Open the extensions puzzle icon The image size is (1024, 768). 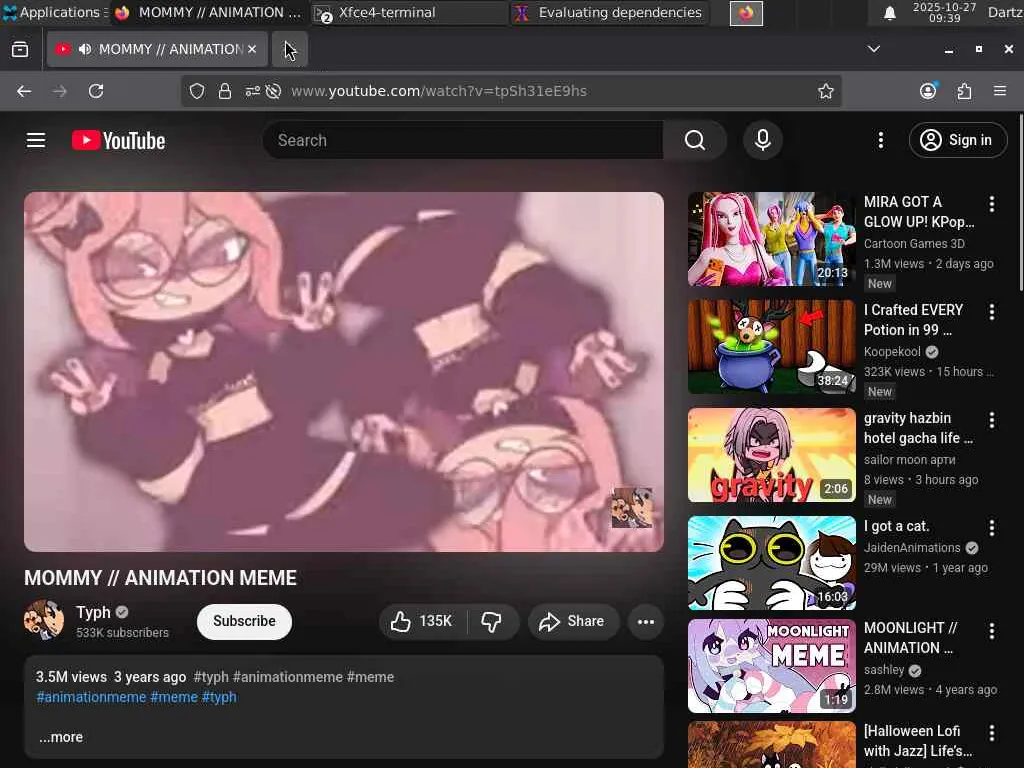coord(965,91)
